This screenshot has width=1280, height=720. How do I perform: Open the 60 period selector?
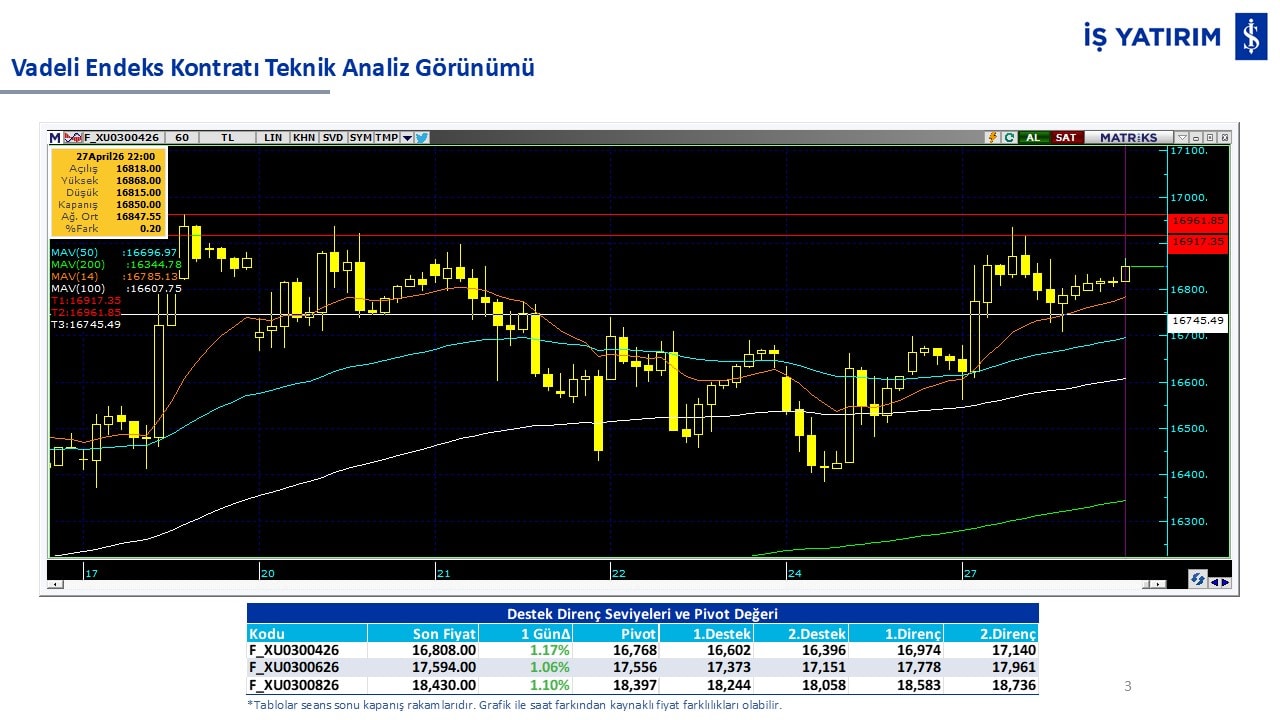(182, 138)
